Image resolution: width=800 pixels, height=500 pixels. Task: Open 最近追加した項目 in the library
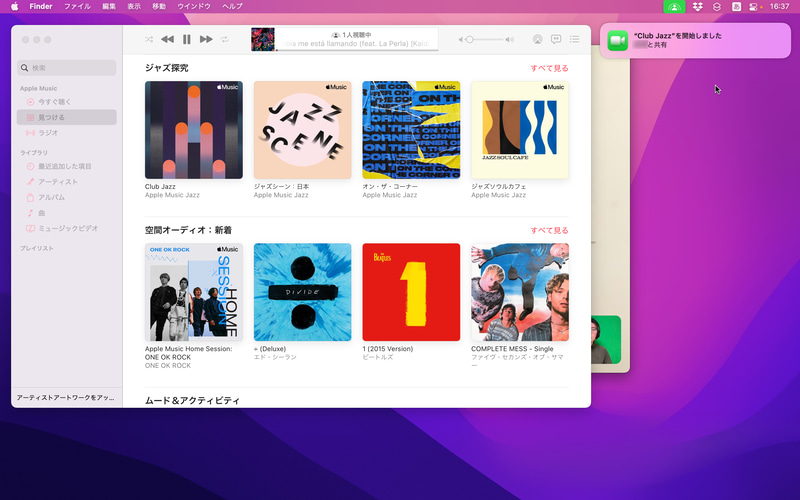tap(67, 166)
